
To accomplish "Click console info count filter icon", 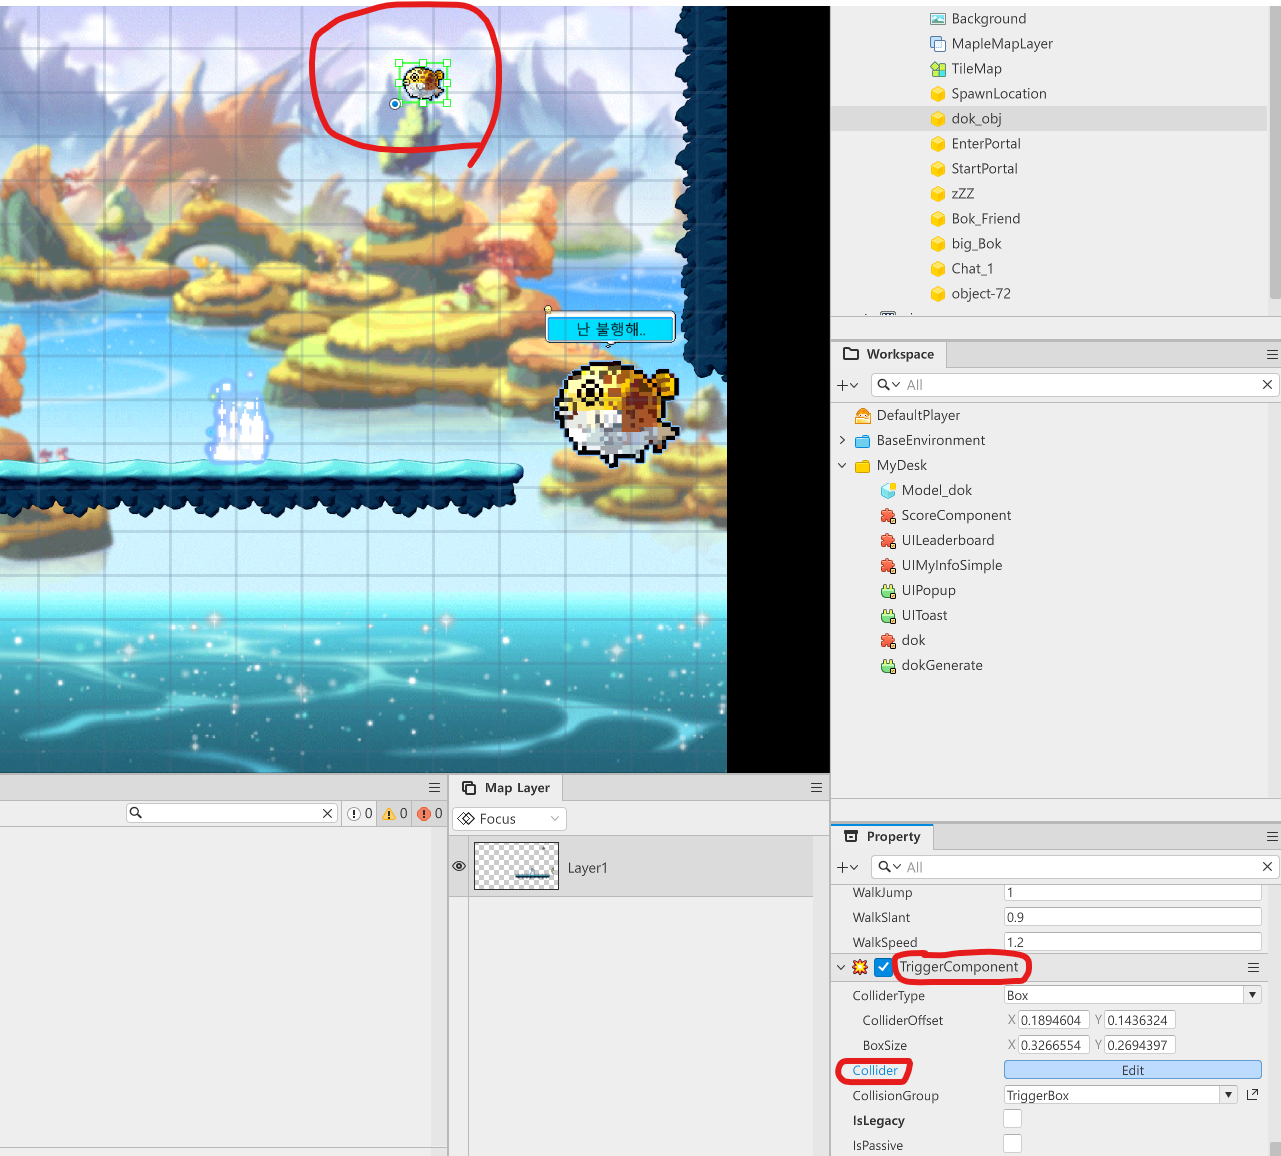I will pos(354,814).
